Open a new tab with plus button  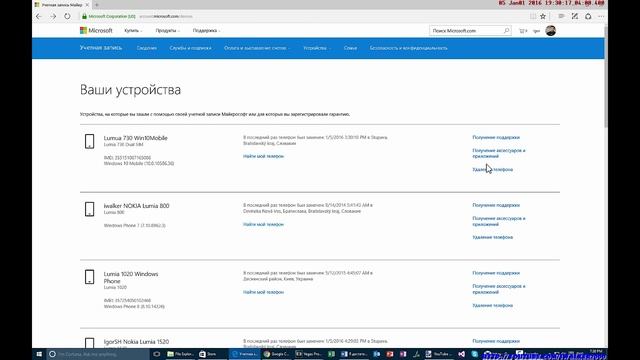pos(97,5)
